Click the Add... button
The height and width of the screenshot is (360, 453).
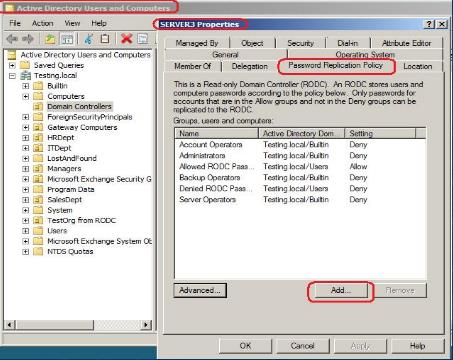tap(341, 290)
